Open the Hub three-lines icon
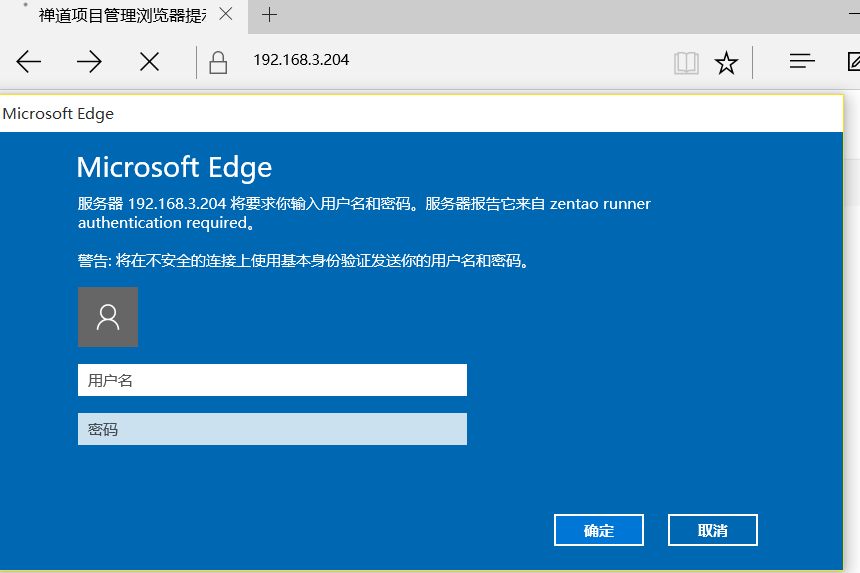 [x=802, y=62]
